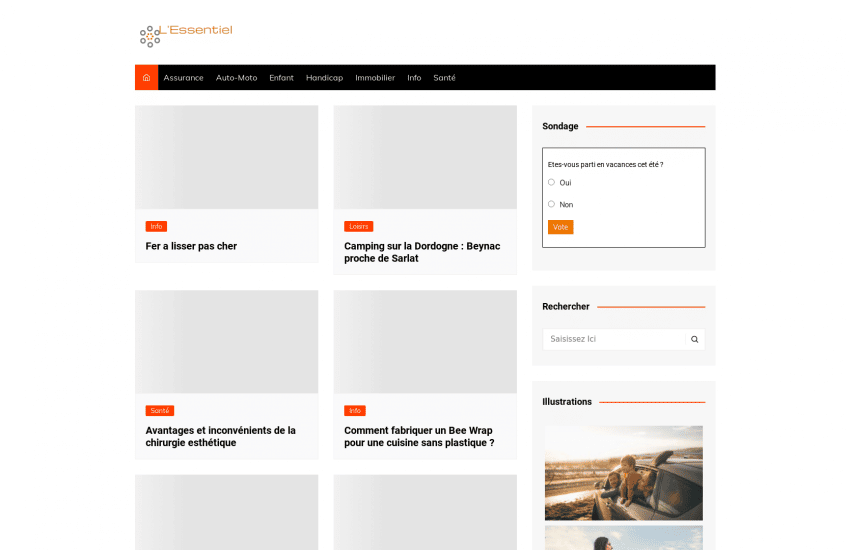Click Info tag above Bee Wrap article

355,411
